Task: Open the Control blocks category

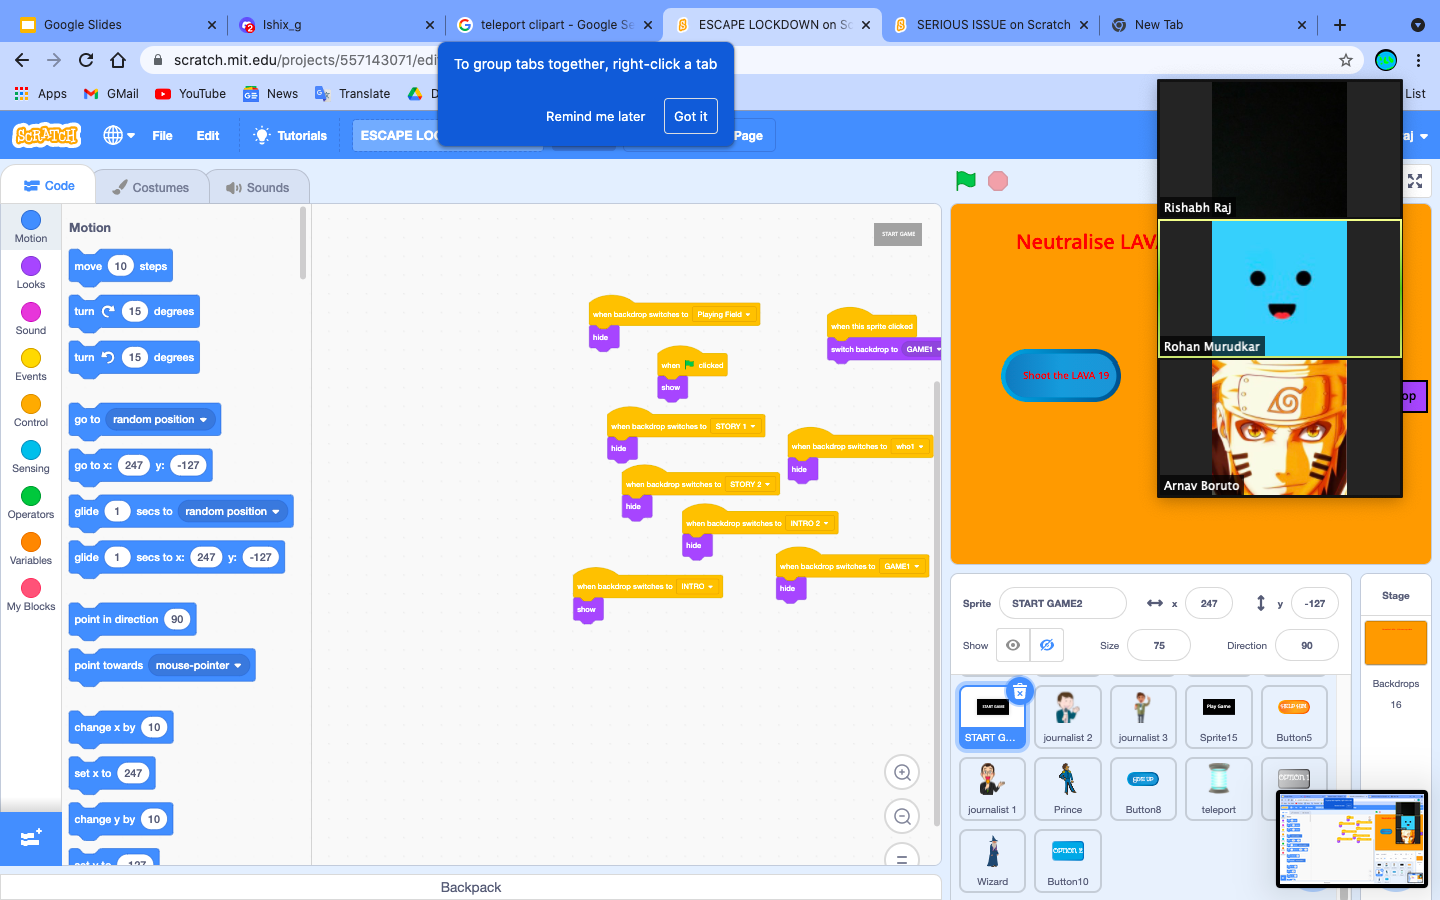Action: (31, 411)
